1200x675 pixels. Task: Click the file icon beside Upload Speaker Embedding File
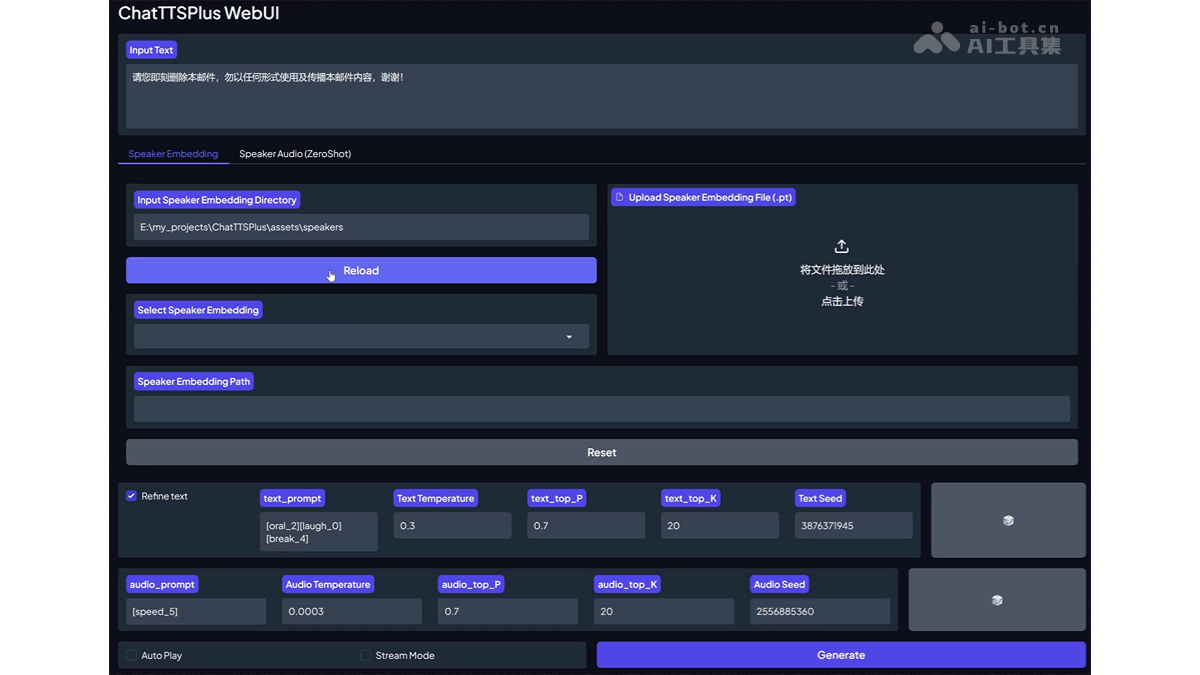[620, 198]
